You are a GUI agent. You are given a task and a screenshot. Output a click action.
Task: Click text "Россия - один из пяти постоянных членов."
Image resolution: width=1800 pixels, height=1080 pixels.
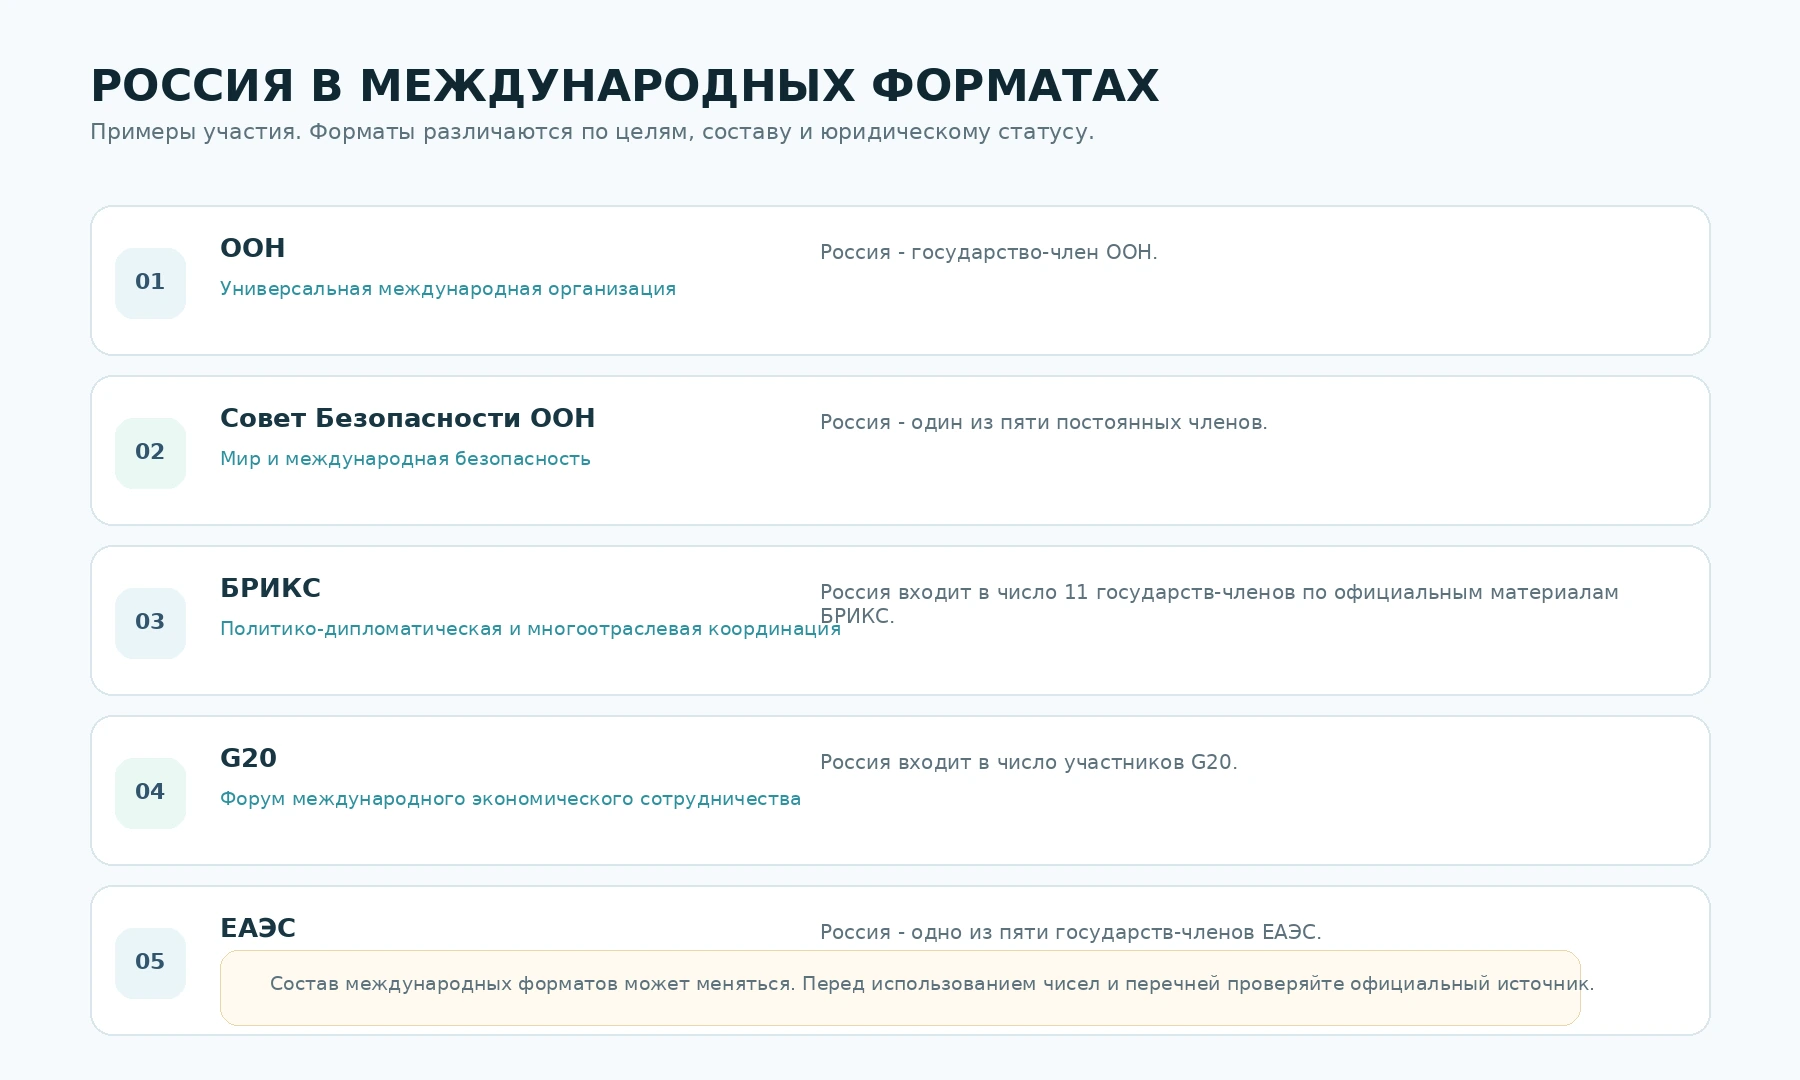coord(1044,422)
